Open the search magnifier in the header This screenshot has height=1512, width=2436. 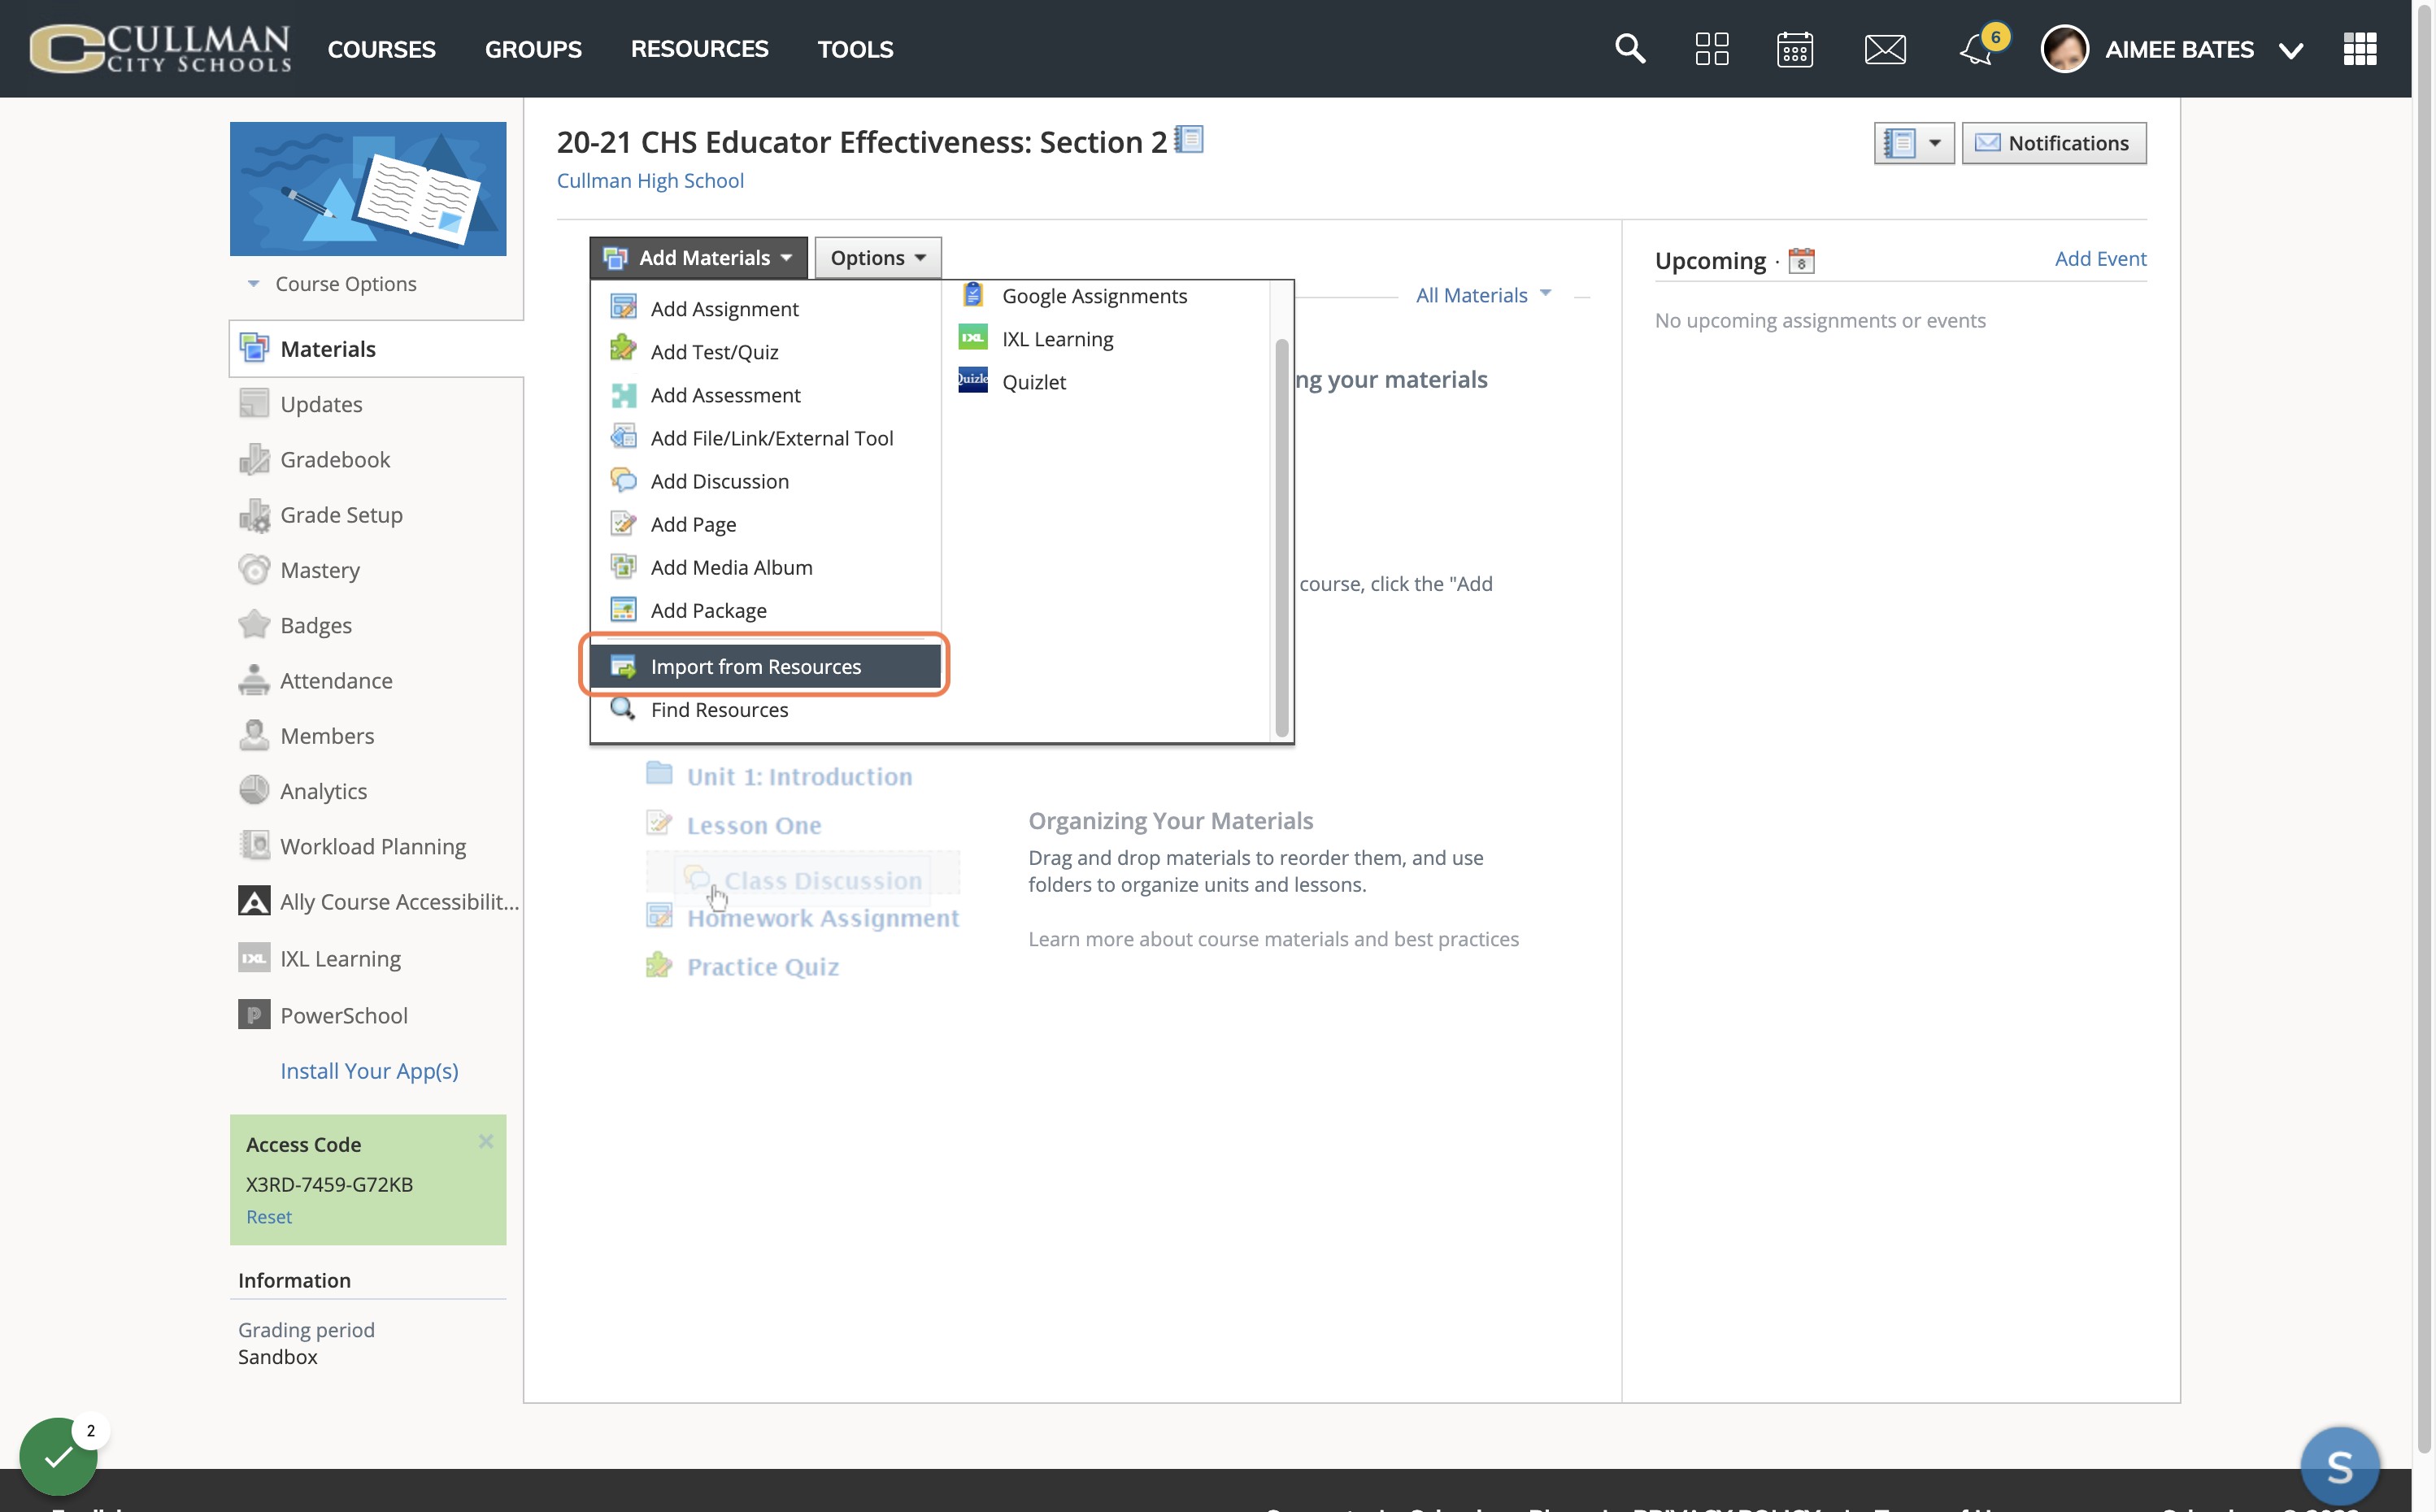click(x=1630, y=48)
